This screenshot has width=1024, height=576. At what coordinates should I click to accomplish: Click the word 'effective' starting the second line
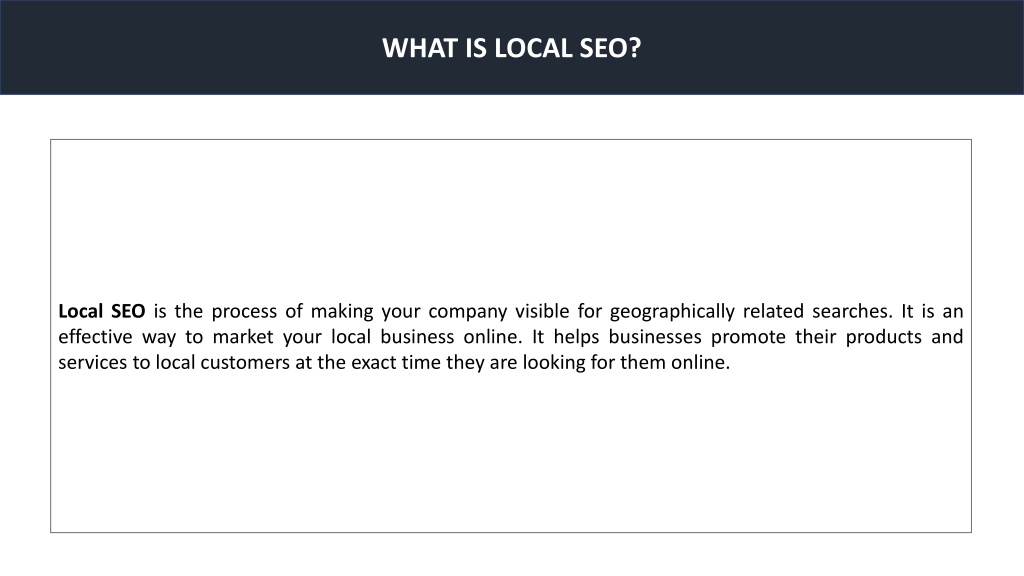95,336
